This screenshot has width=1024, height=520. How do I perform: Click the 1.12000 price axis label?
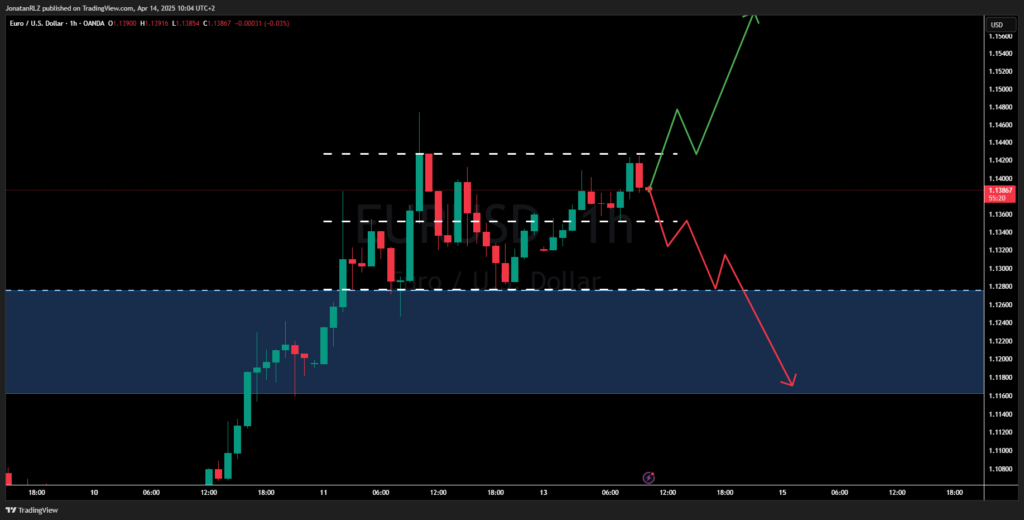click(x=999, y=359)
